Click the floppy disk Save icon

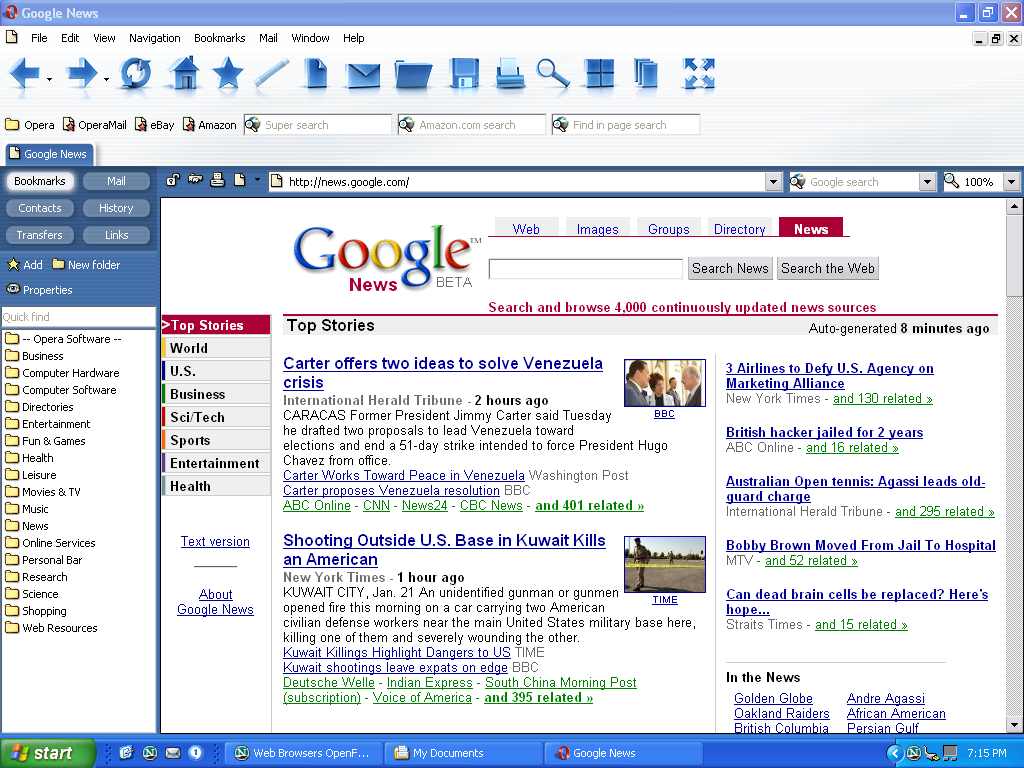click(x=464, y=75)
